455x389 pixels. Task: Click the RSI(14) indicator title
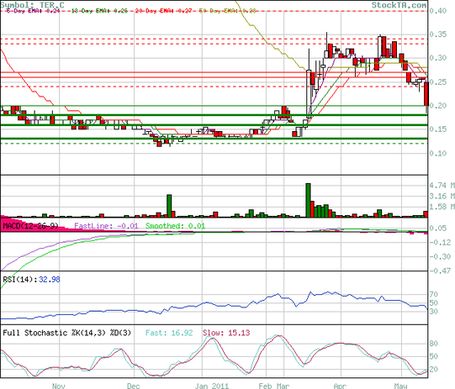(x=20, y=279)
